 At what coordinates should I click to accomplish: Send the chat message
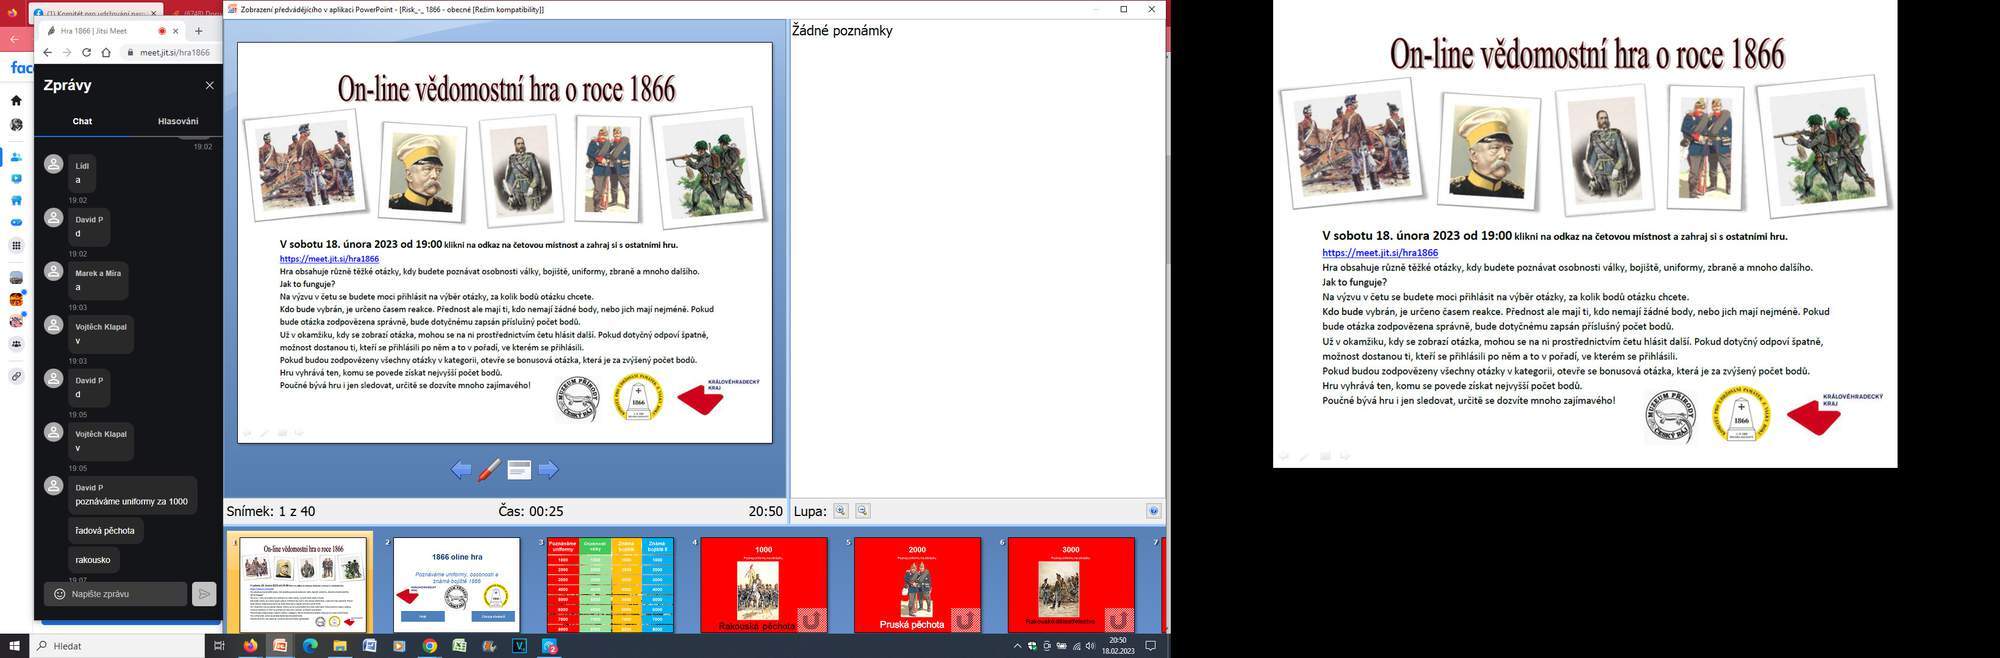click(204, 594)
